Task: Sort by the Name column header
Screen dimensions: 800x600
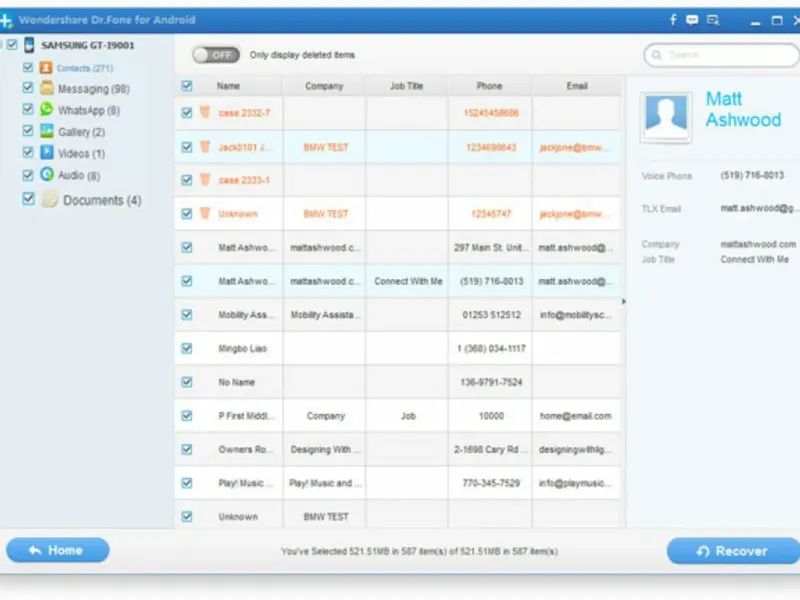Action: [228, 86]
